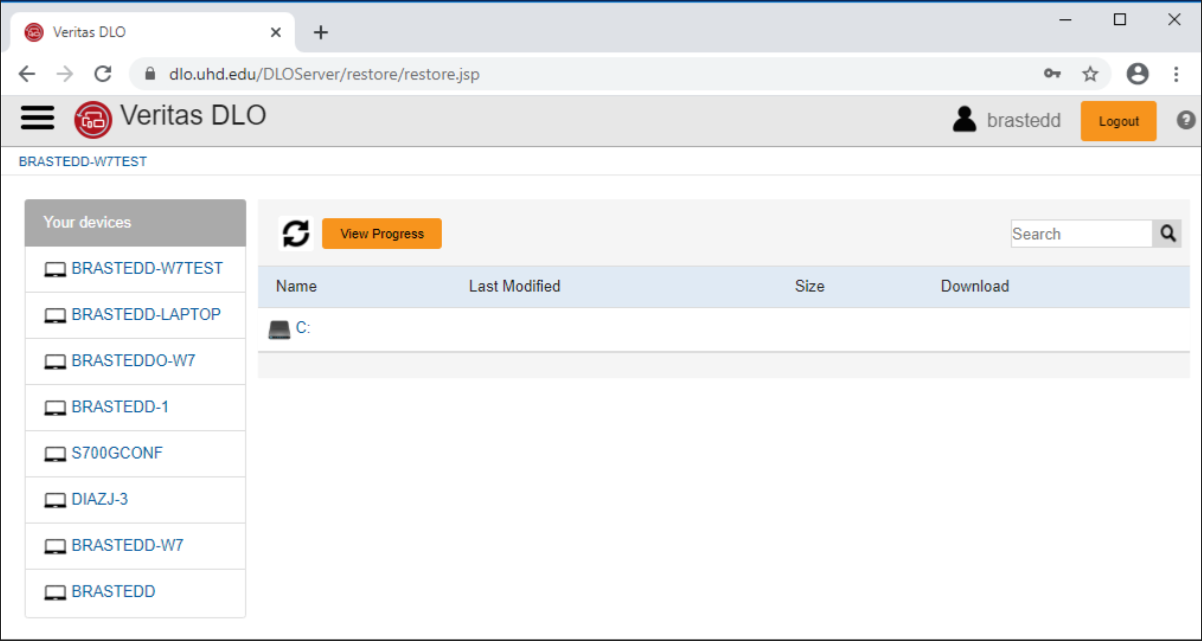Open the BRASTEDD-W7TEST breadcrumb link
1202x641 pixels.
(83, 161)
